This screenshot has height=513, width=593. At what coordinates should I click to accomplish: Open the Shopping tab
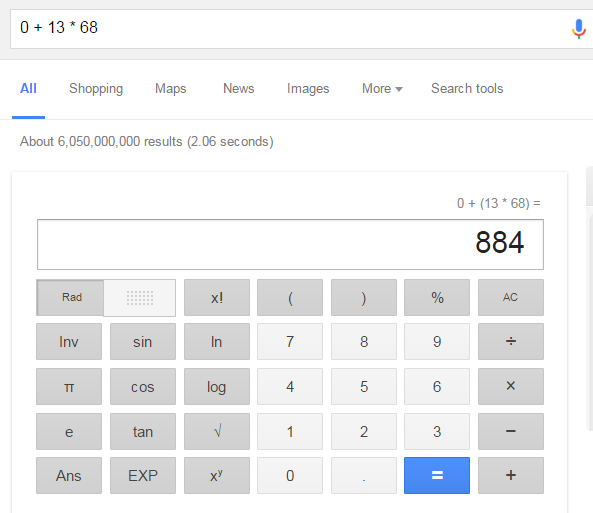tap(96, 89)
